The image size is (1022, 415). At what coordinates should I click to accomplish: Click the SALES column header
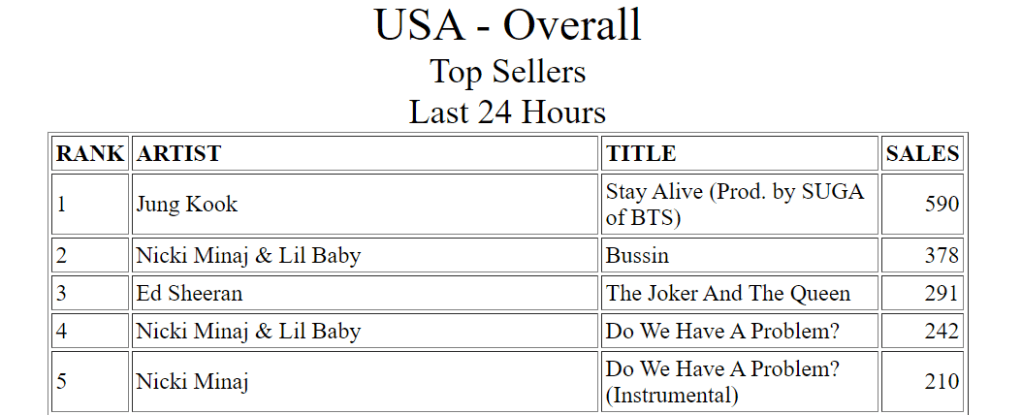click(x=922, y=154)
